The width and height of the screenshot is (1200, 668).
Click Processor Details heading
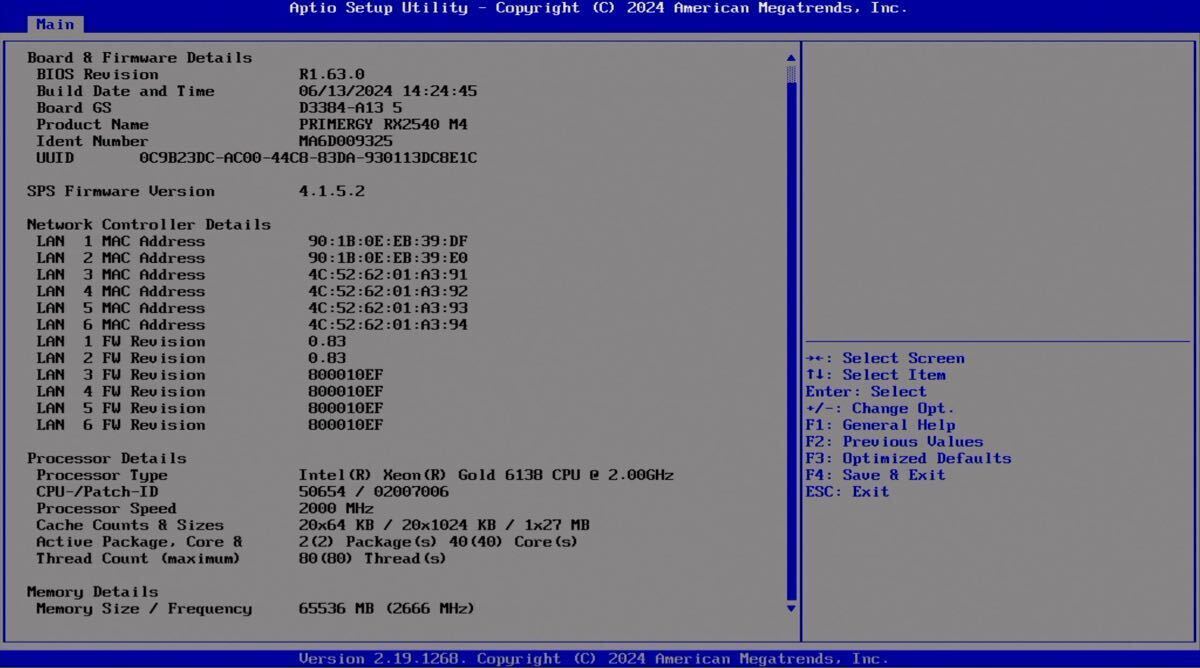click(107, 458)
